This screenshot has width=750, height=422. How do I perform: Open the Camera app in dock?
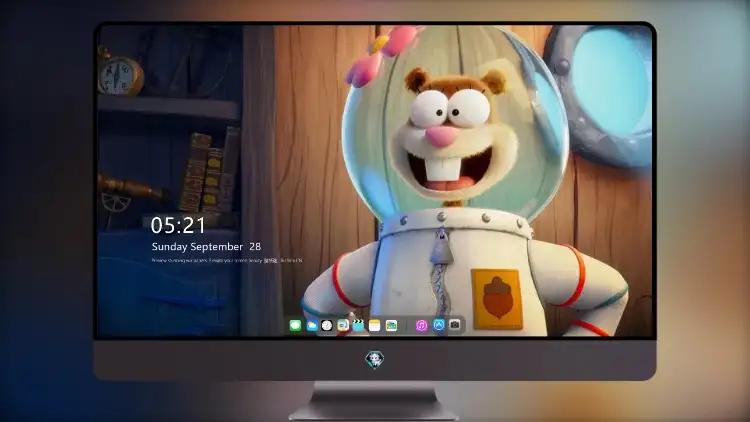454,326
